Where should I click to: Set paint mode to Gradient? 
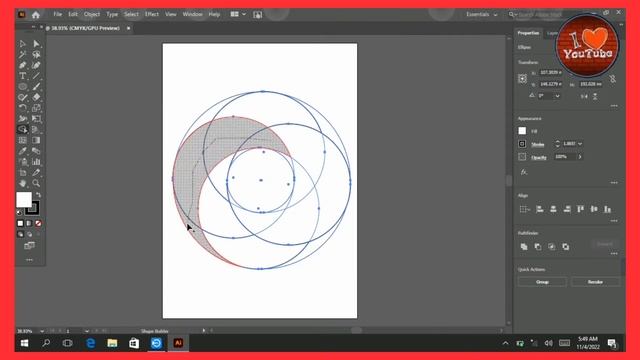[29, 223]
